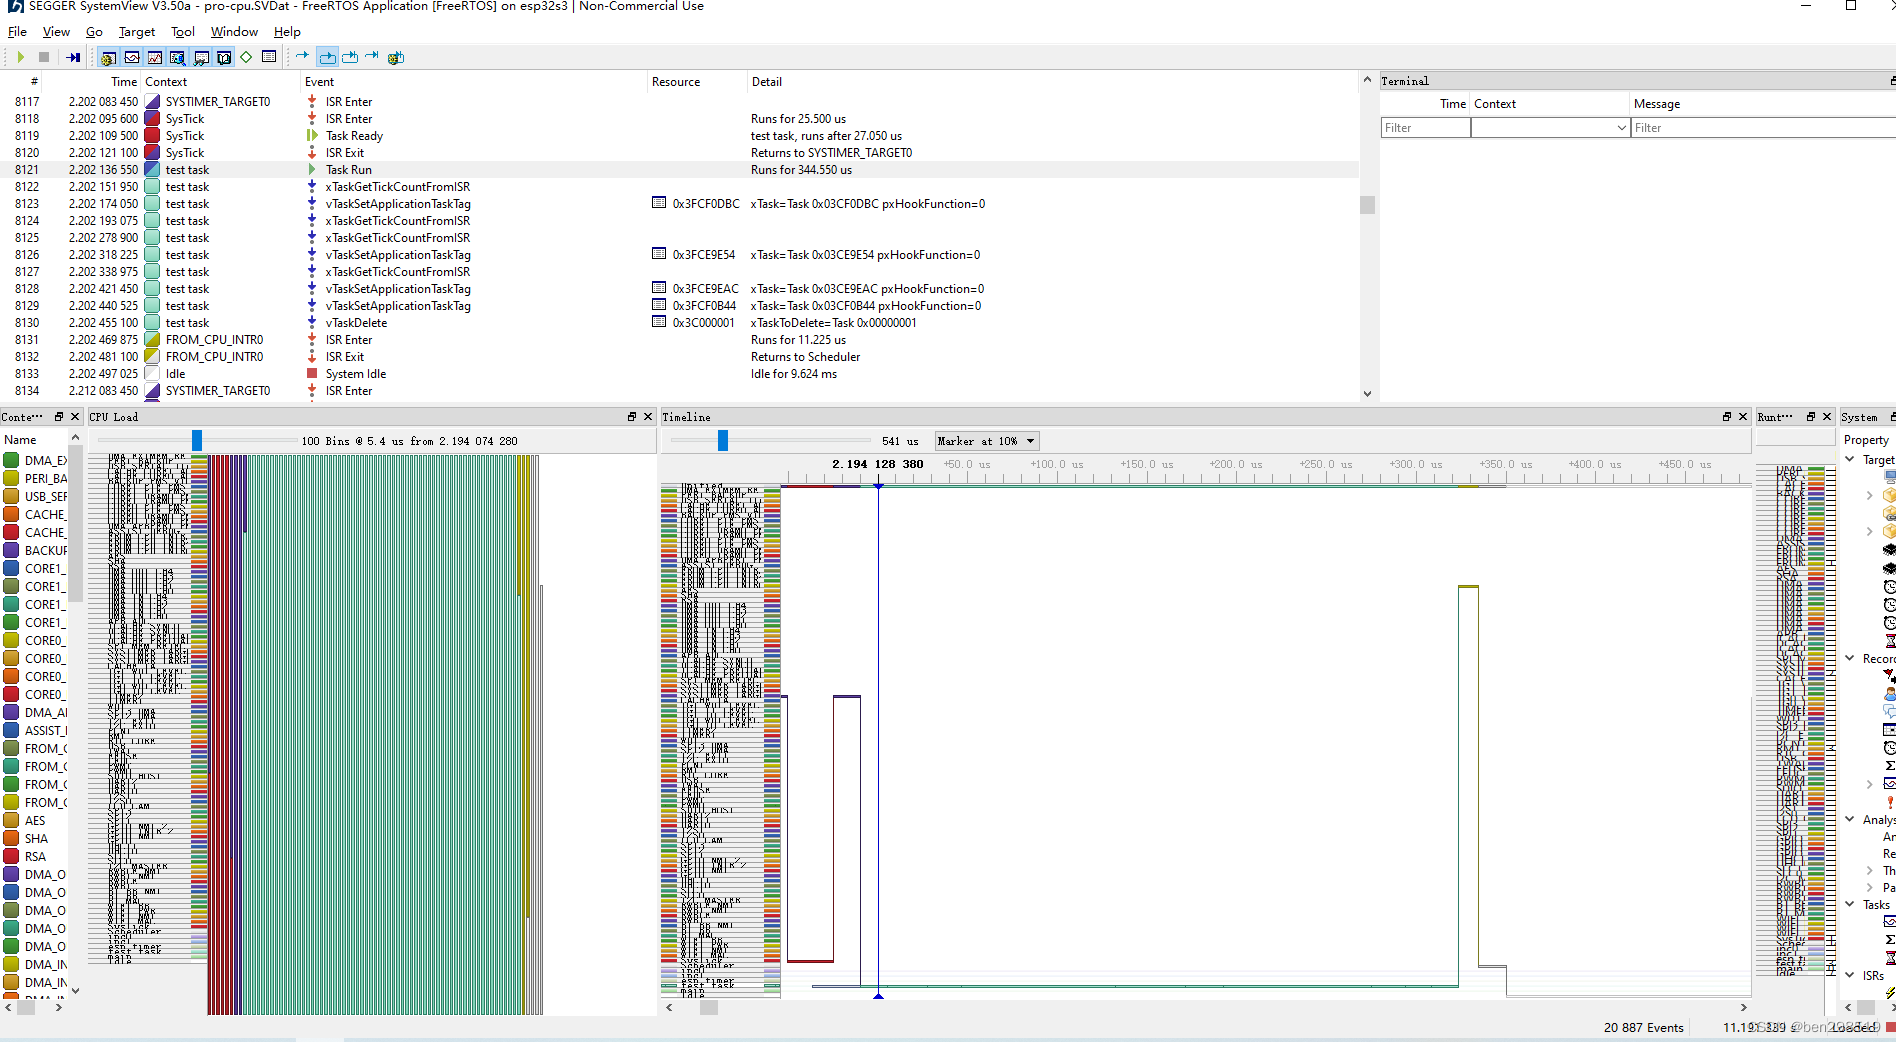1896x1042 pixels.
Task: Click the Message header in Terminal panel
Action: tap(1657, 104)
